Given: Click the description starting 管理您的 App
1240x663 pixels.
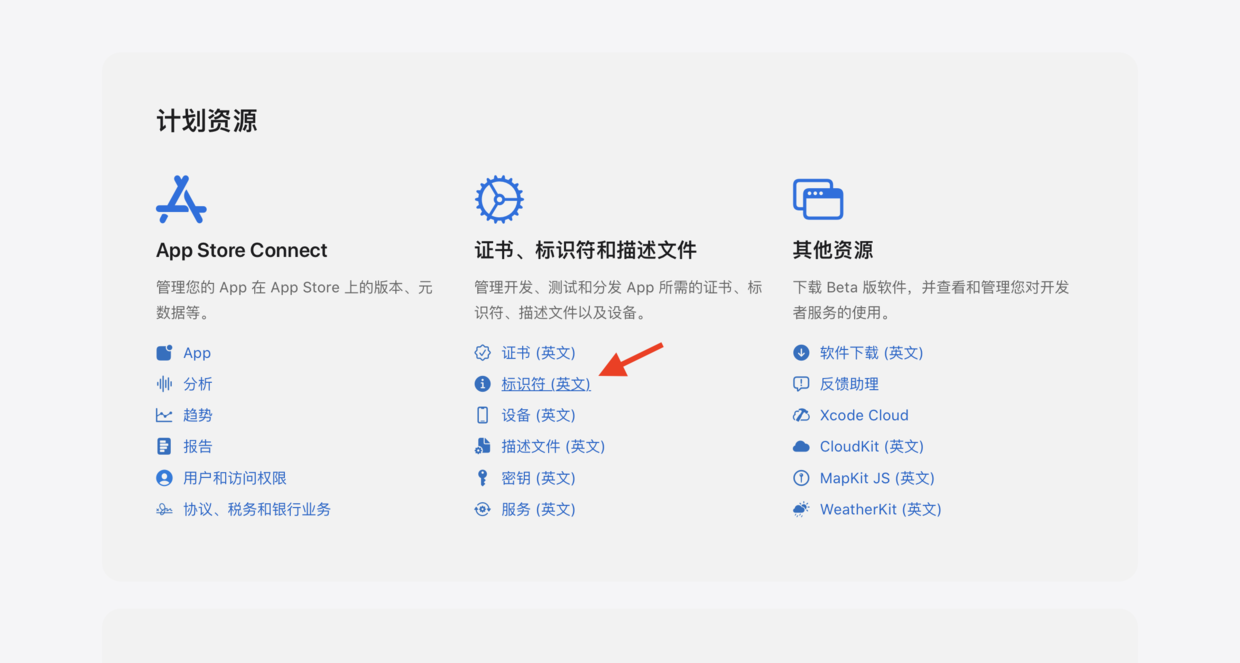Looking at the screenshot, I should [295, 300].
